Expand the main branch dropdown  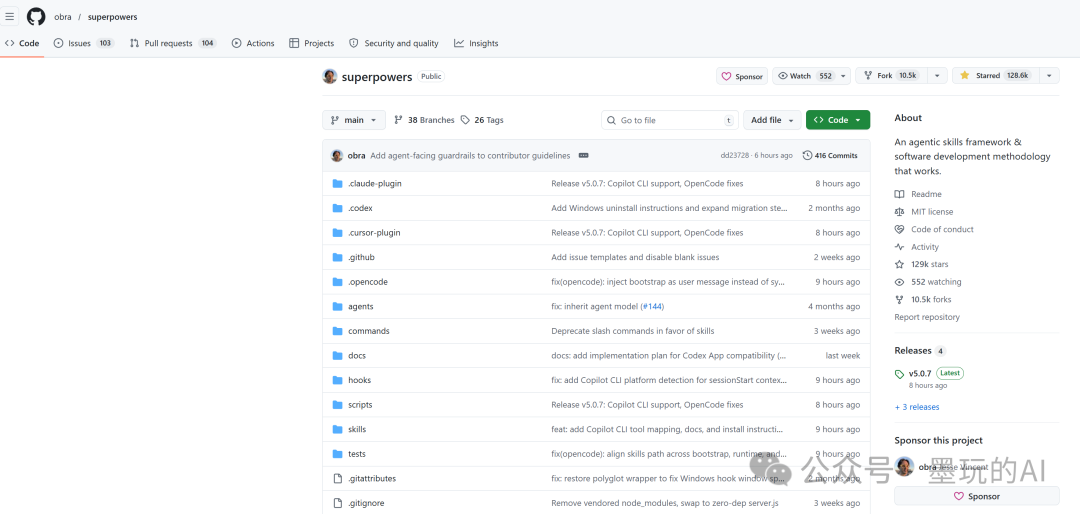[x=353, y=120]
